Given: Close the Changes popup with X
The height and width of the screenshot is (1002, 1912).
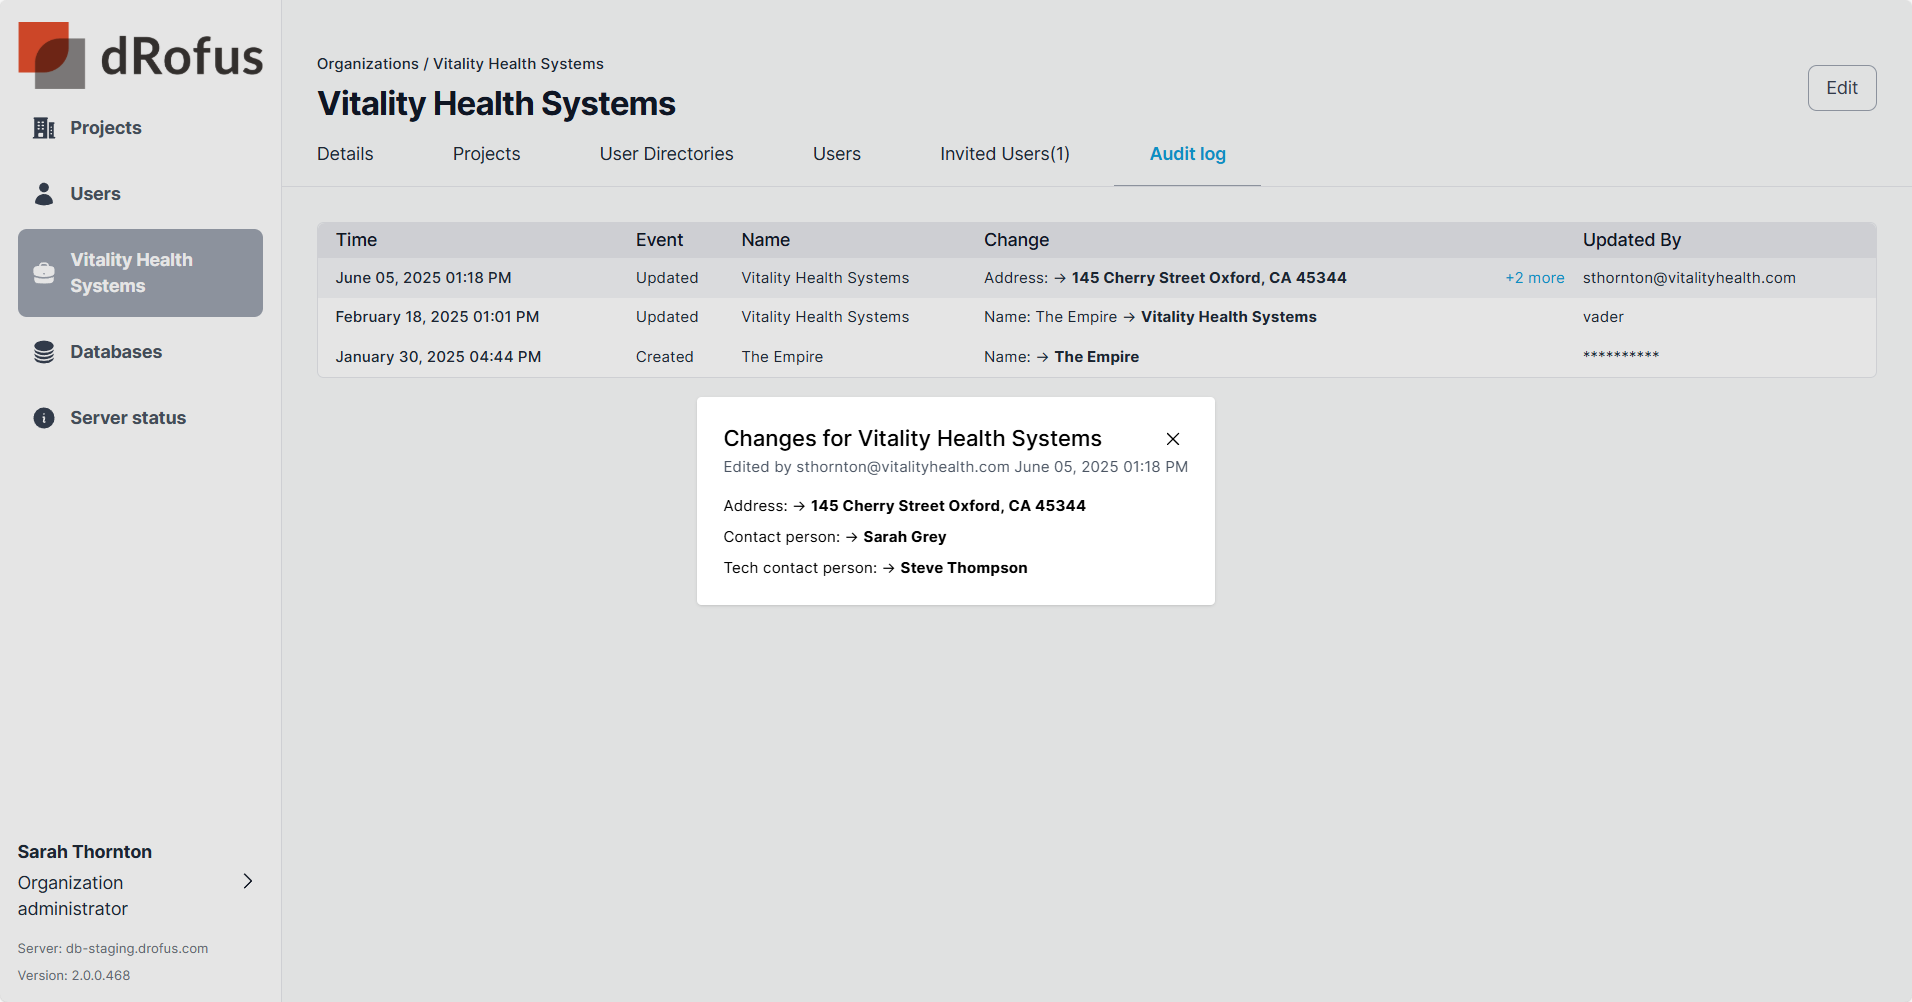Looking at the screenshot, I should [1173, 439].
